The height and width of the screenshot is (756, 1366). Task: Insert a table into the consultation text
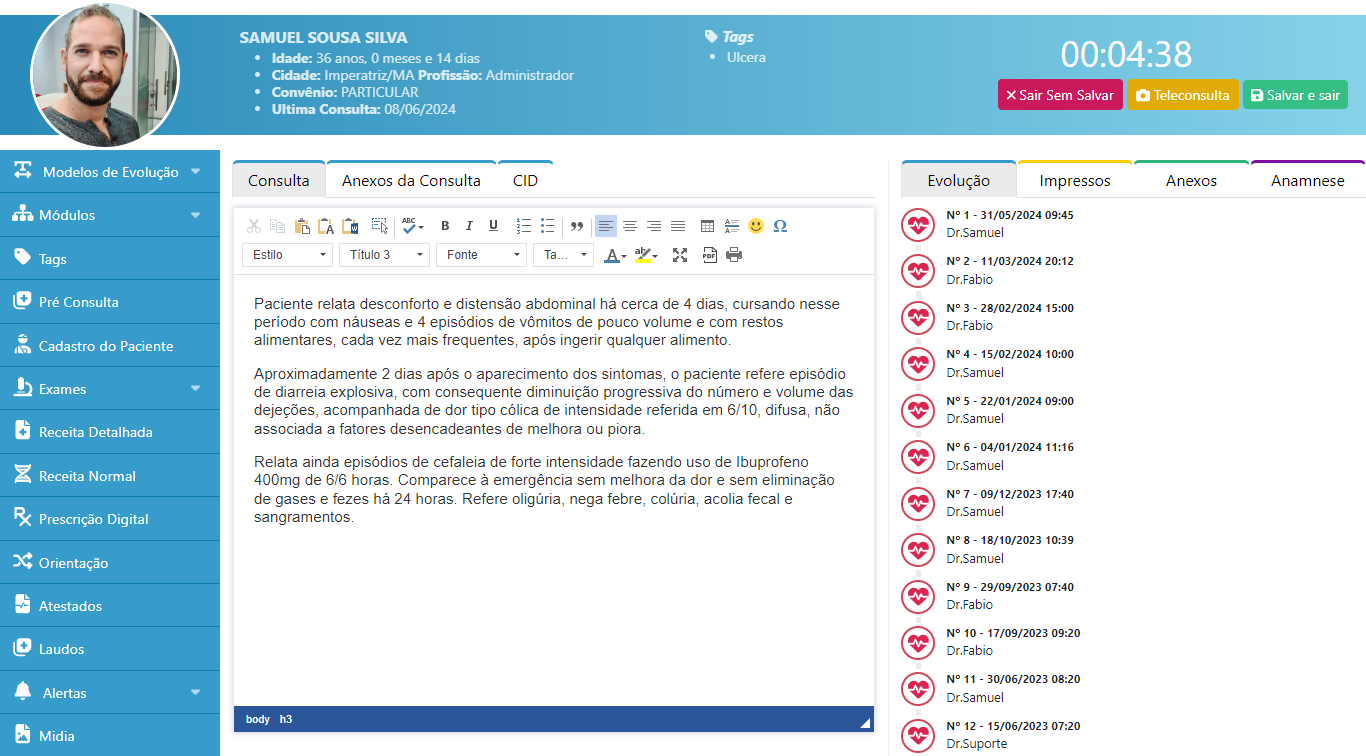[707, 226]
